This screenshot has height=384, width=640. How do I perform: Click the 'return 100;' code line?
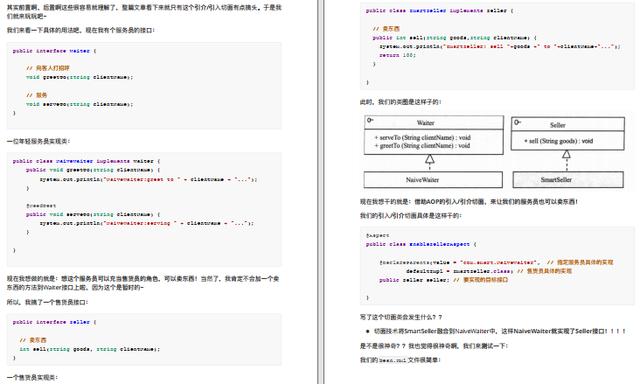pyautogui.click(x=397, y=55)
